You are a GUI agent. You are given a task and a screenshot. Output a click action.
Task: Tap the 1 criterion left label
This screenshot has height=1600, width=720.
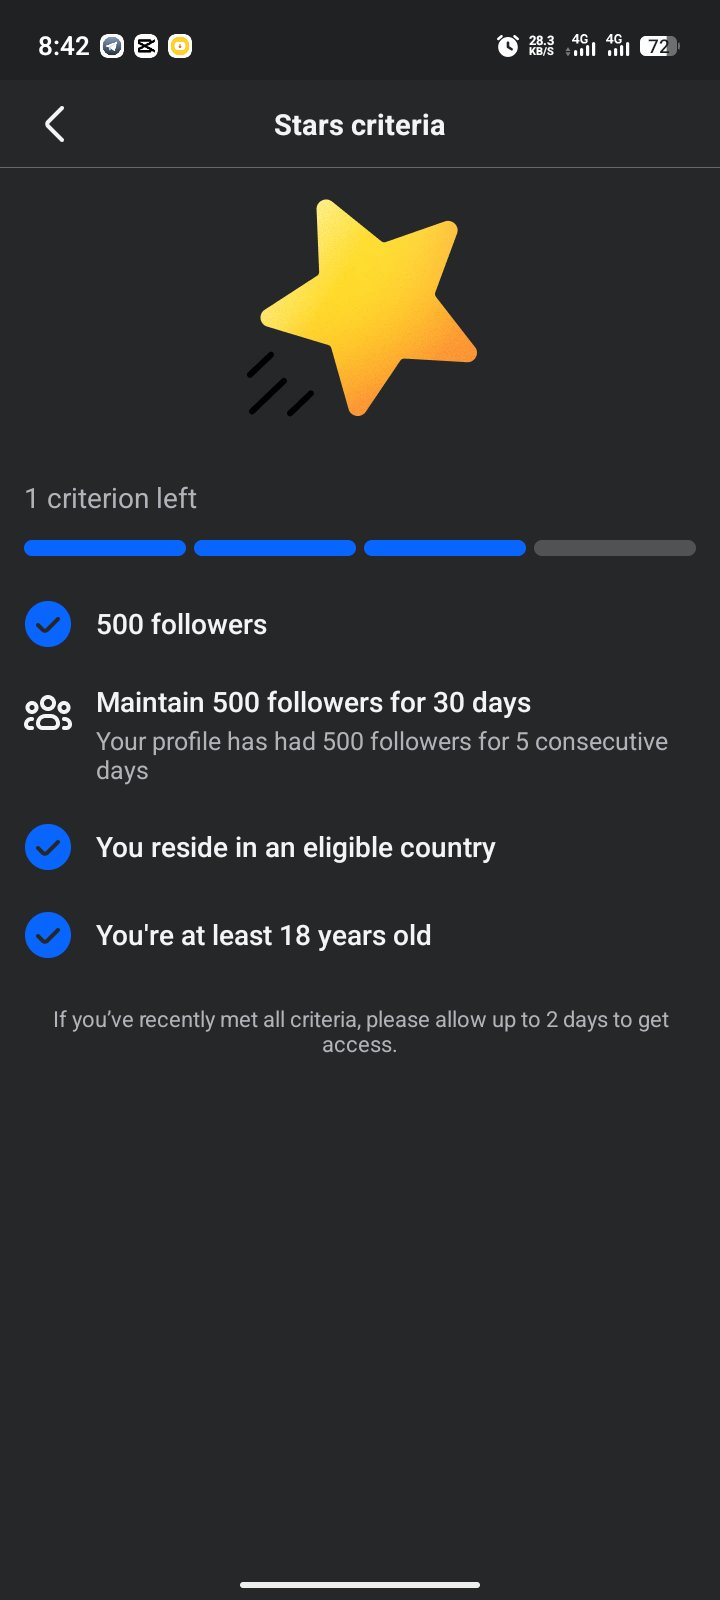(110, 498)
